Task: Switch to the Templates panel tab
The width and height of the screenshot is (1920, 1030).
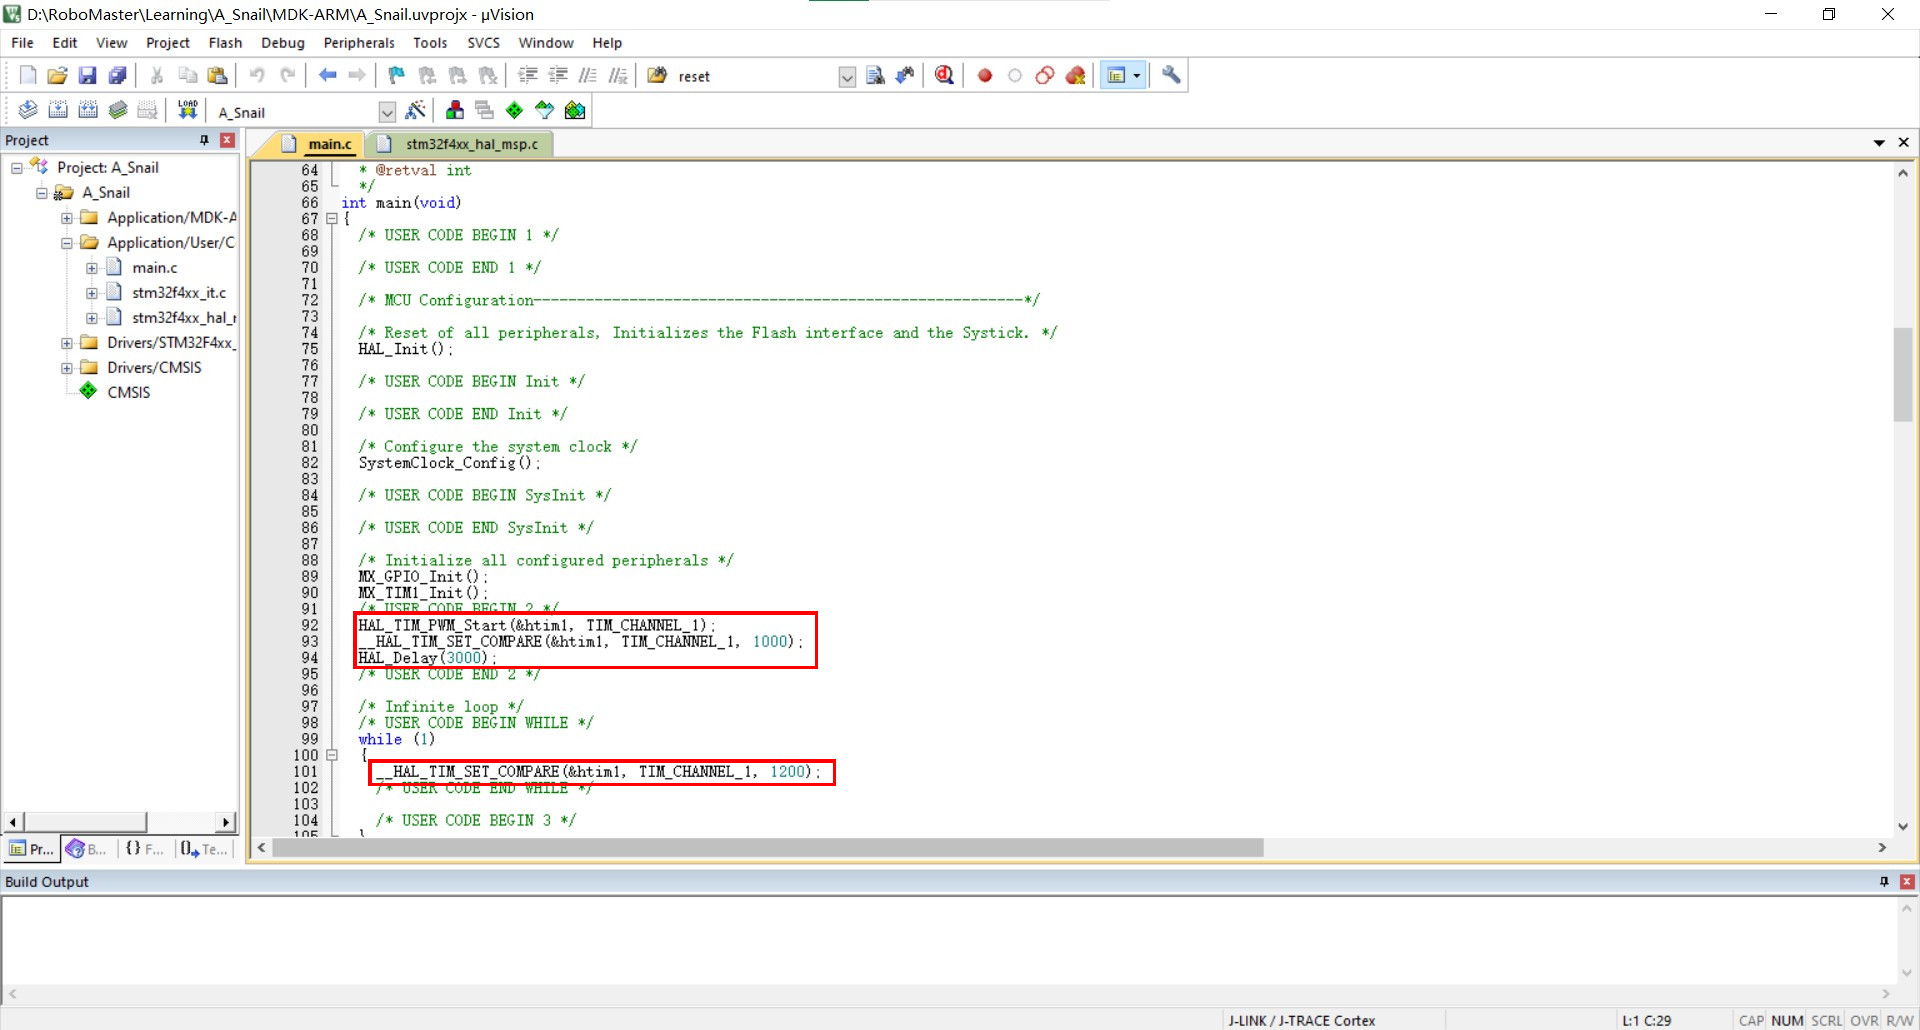Action: coord(204,849)
